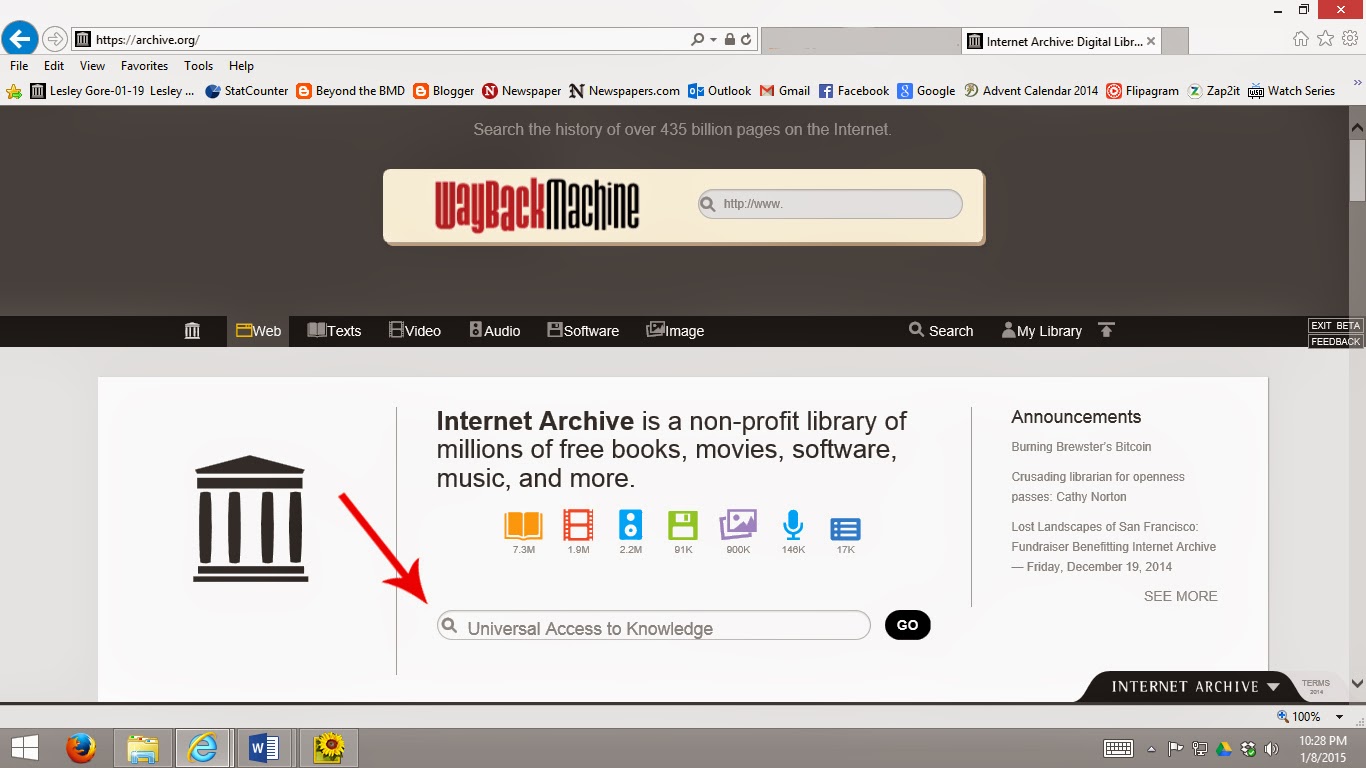Select the Software nav tab
The image size is (1366, 768).
pos(583,331)
